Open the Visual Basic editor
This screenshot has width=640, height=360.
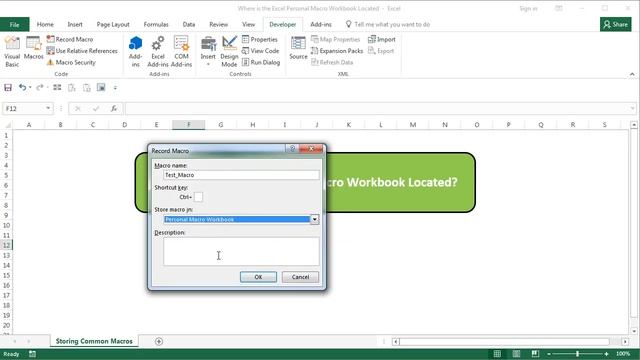tap(12, 51)
